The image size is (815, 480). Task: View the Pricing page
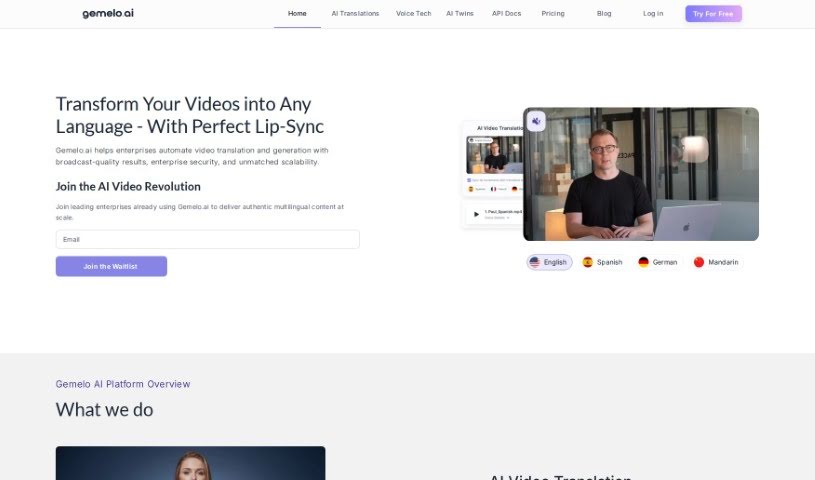tap(553, 14)
